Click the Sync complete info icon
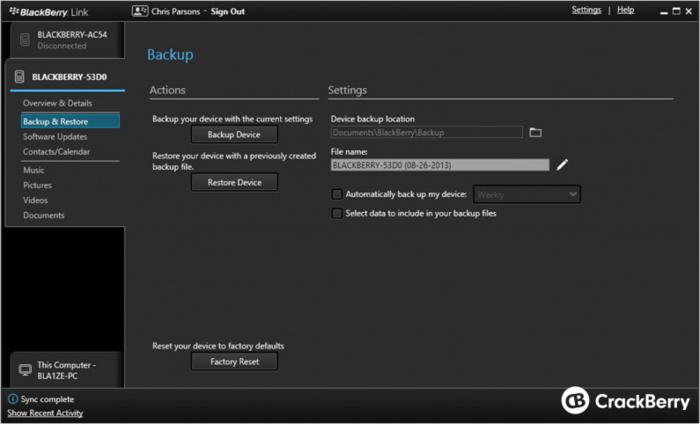 pos(13,399)
